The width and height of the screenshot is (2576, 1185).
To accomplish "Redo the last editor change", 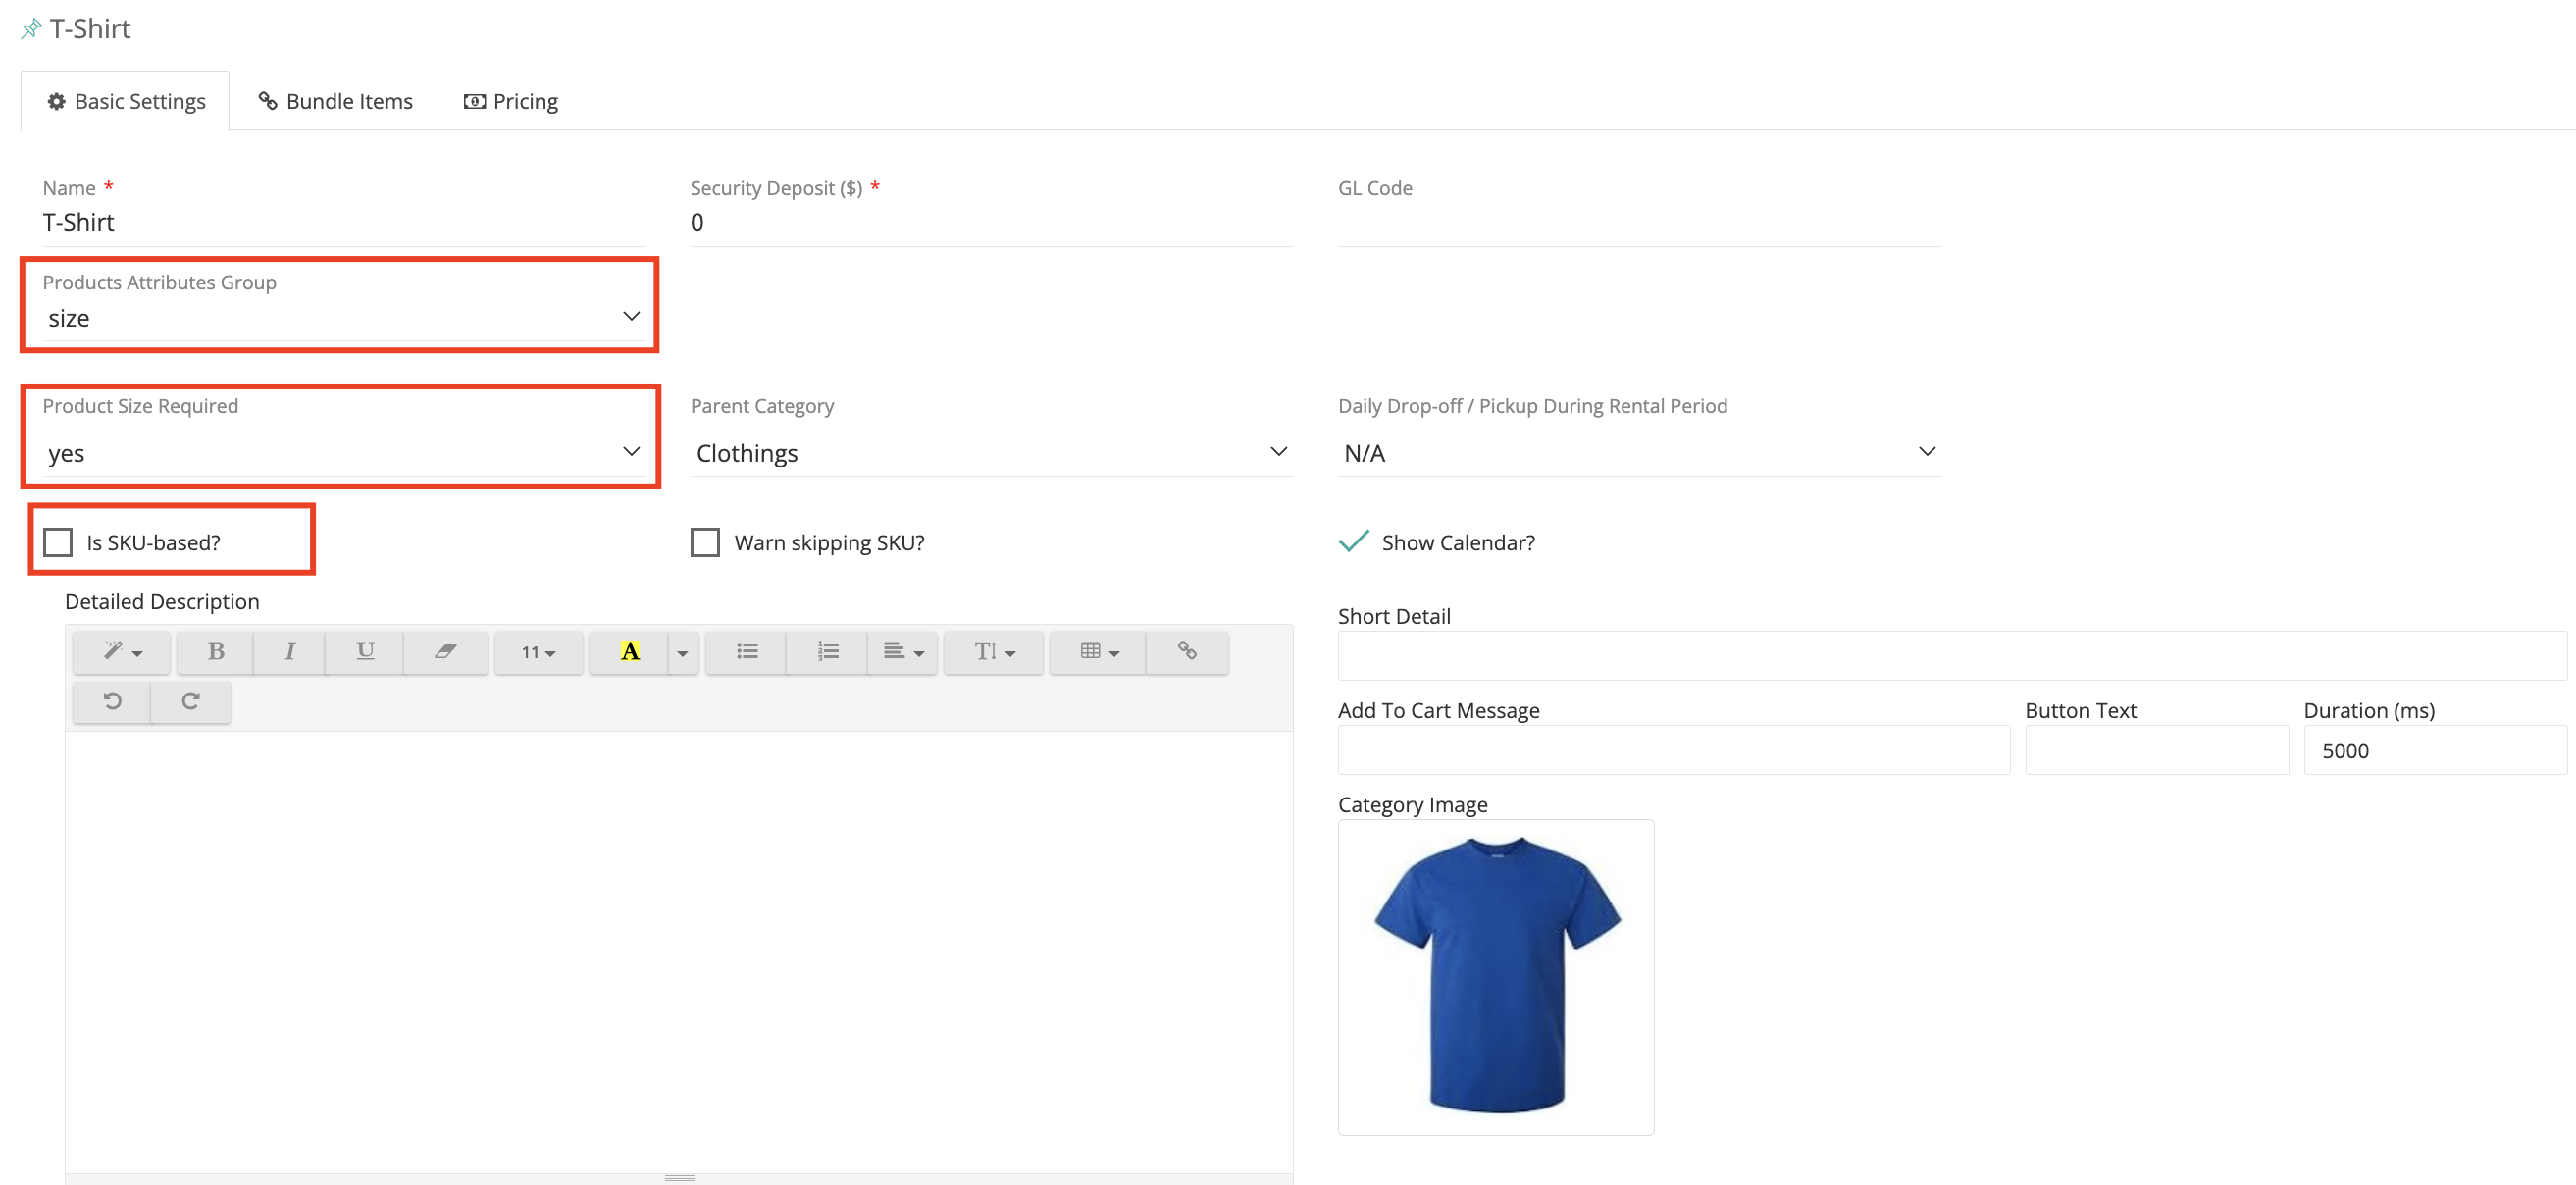I will pyautogui.click(x=190, y=702).
